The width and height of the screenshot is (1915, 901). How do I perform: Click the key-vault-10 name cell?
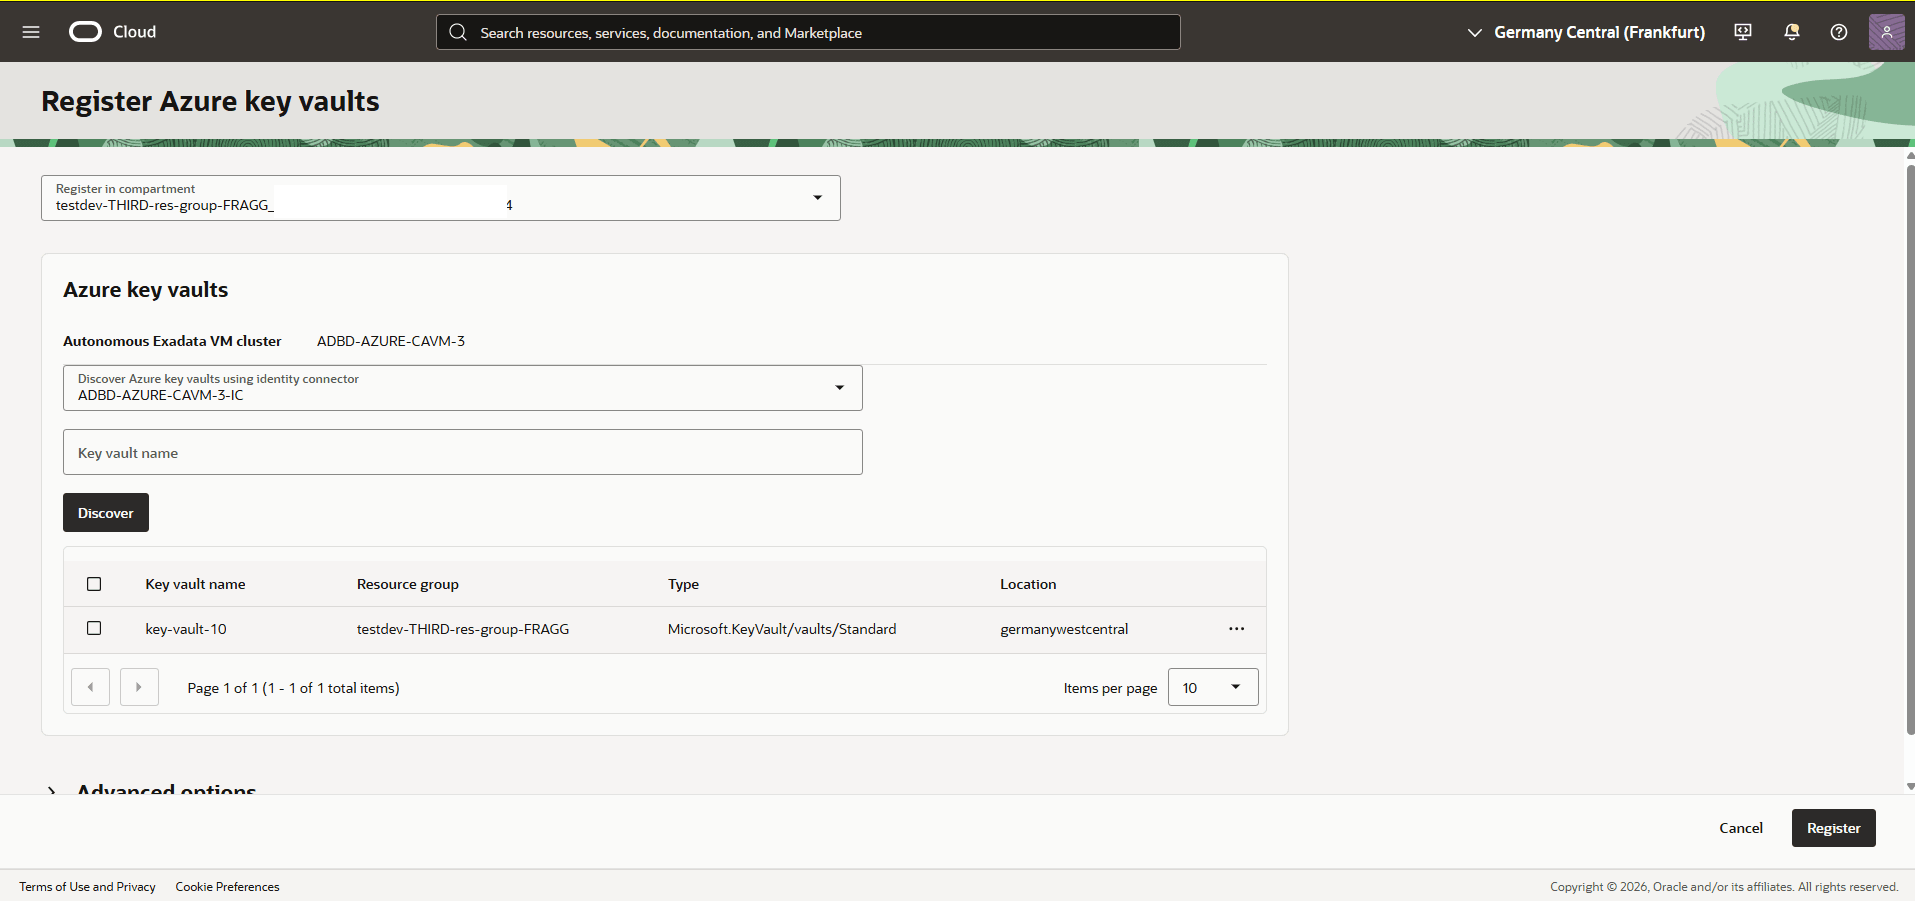click(186, 629)
